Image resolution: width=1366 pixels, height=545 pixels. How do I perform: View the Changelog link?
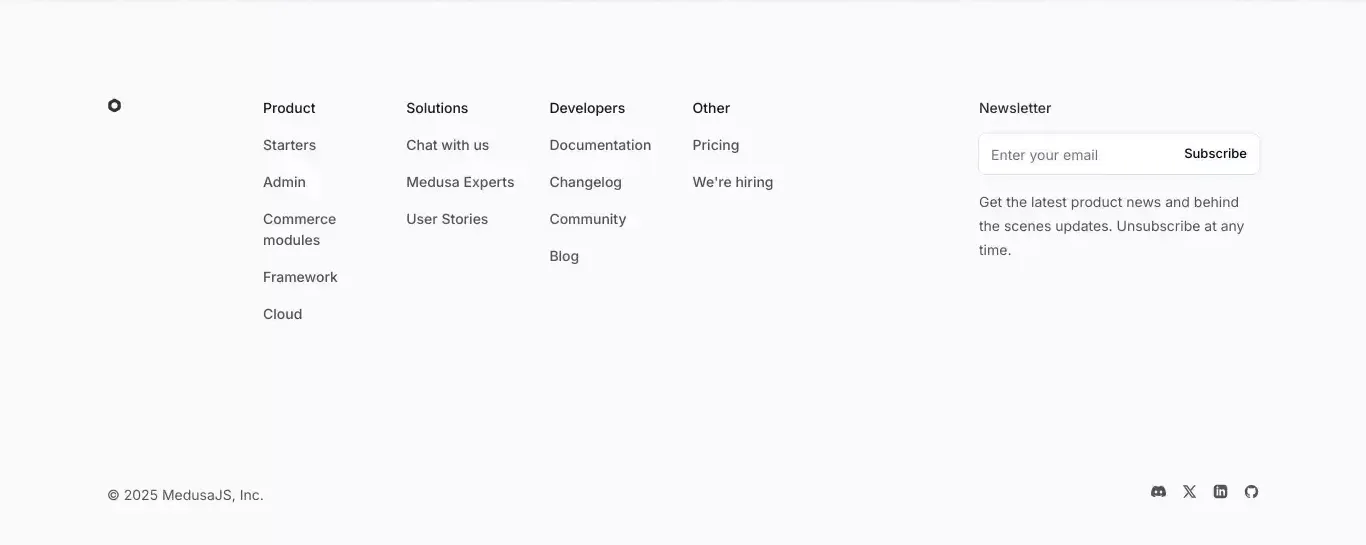[x=585, y=182]
